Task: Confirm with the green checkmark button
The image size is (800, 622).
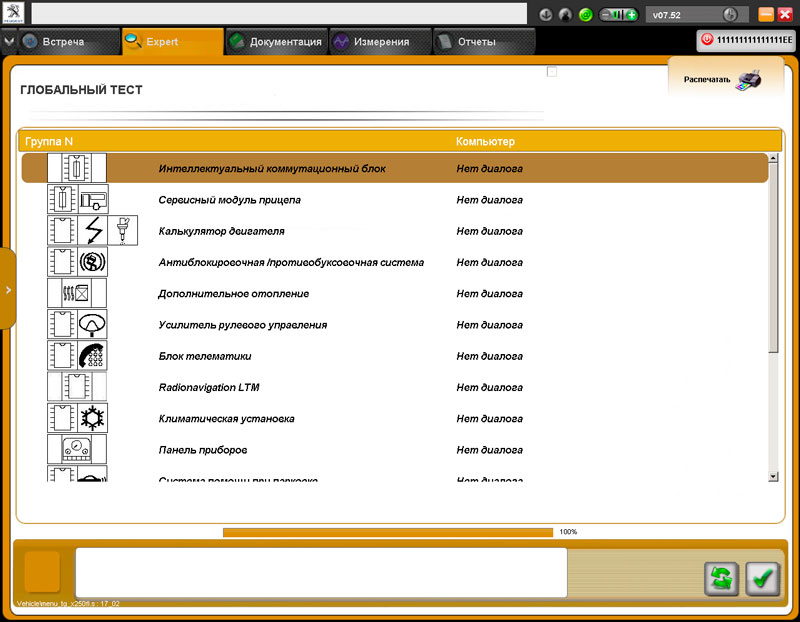Action: click(x=763, y=578)
